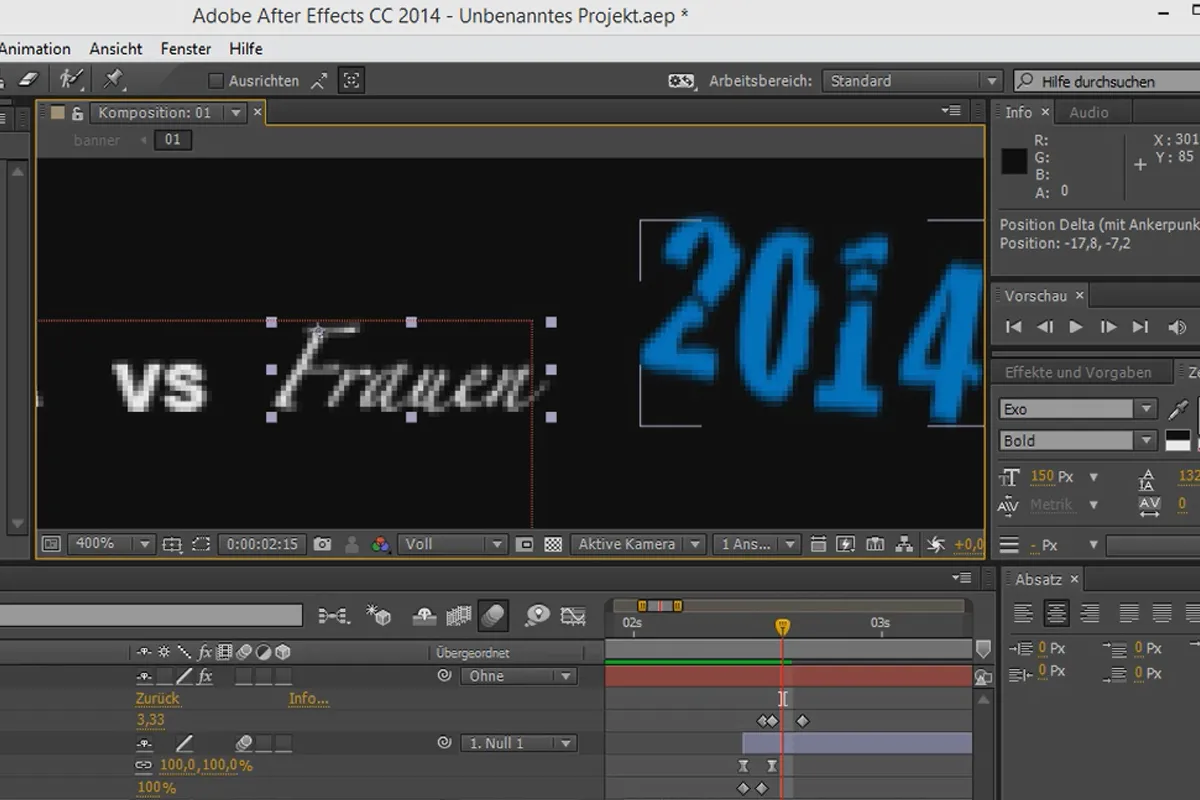Click the snapping options bounding box icon
Viewport: 1200px width, 800px height.
pos(351,80)
